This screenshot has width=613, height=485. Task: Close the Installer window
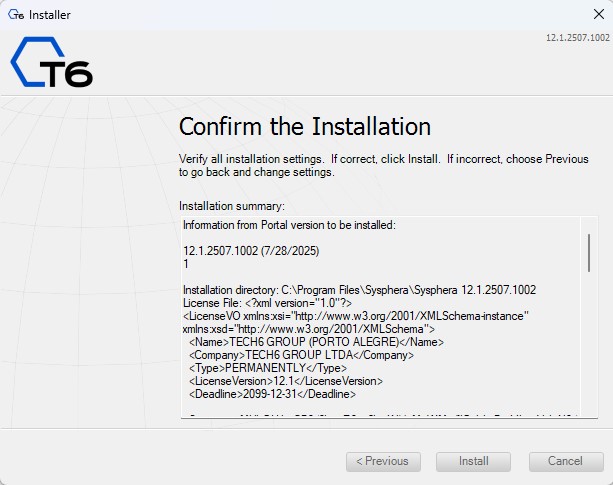(599, 14)
